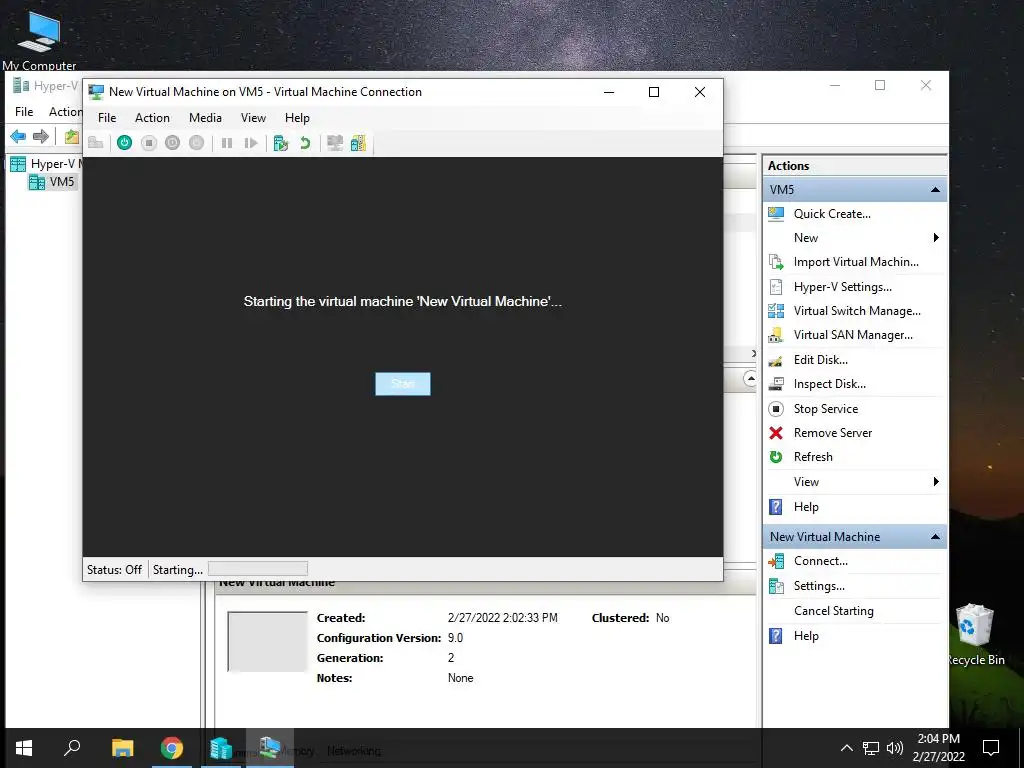Click the Reset toolbar icon

[251, 142]
